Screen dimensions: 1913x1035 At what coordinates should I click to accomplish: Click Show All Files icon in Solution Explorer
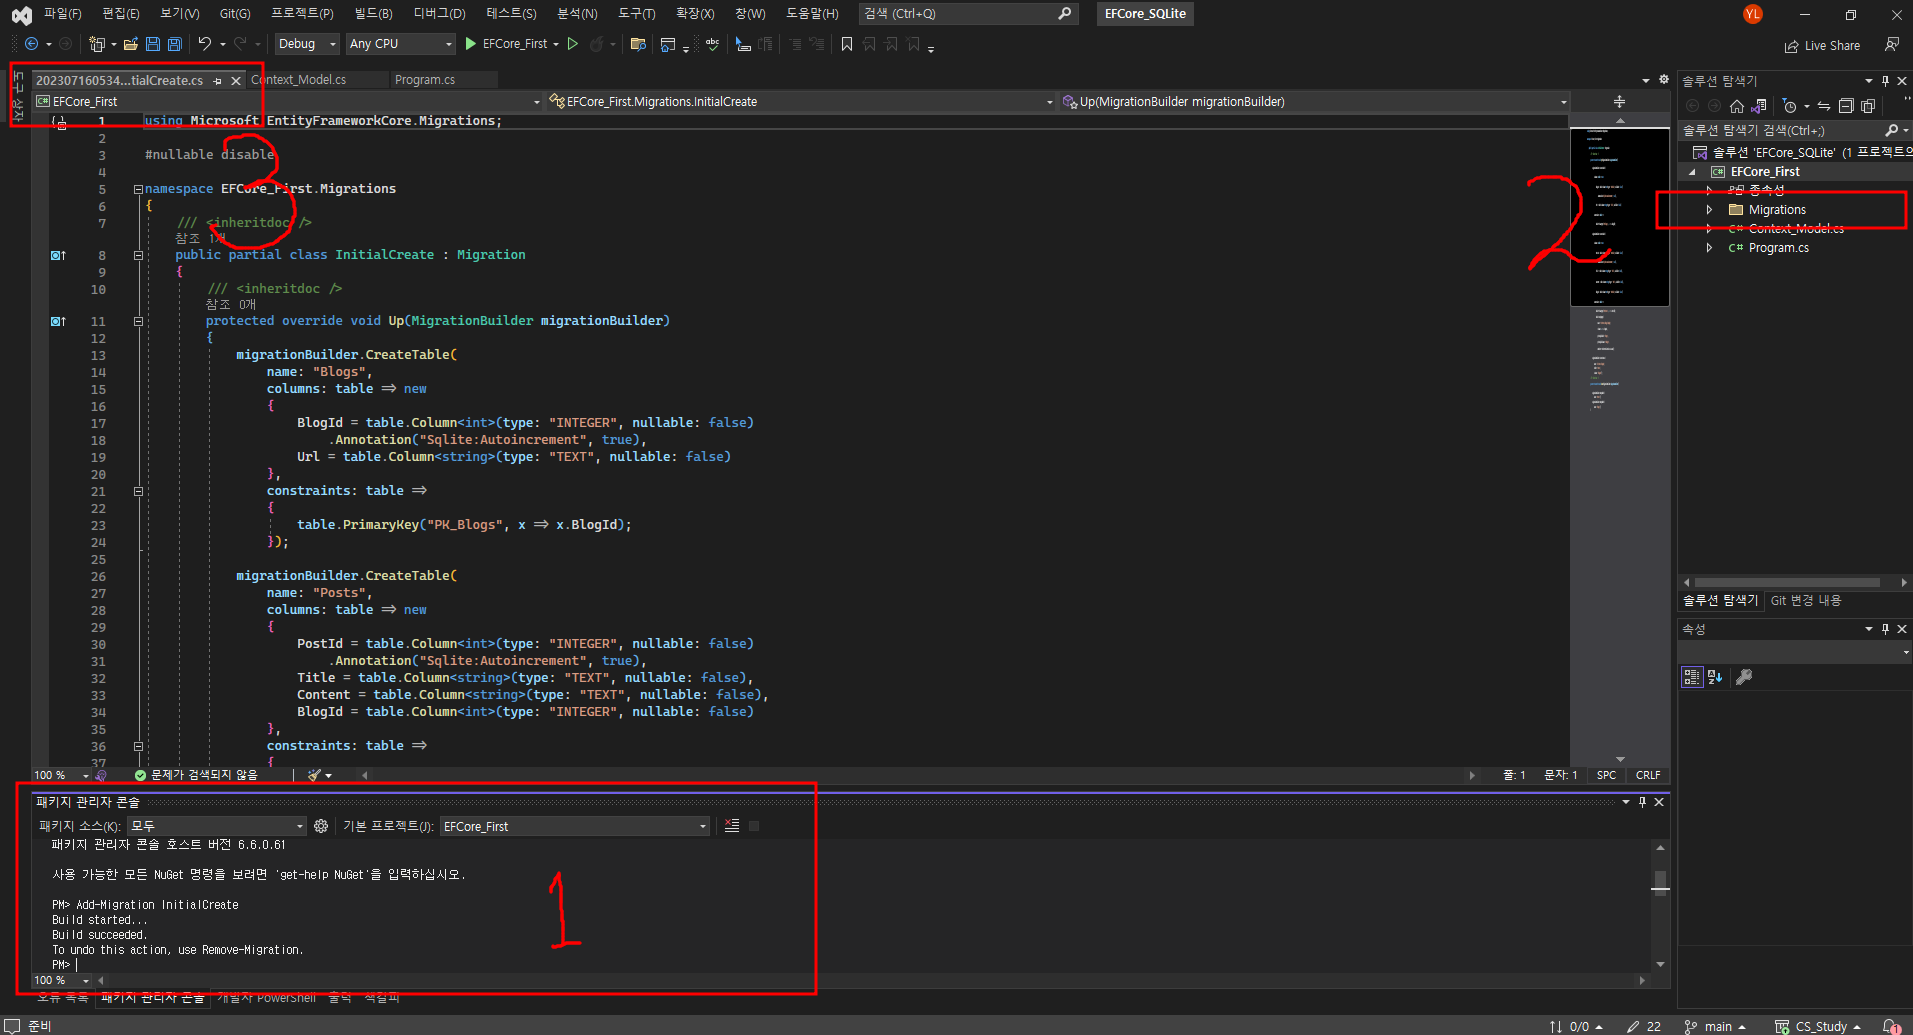pos(1868,106)
